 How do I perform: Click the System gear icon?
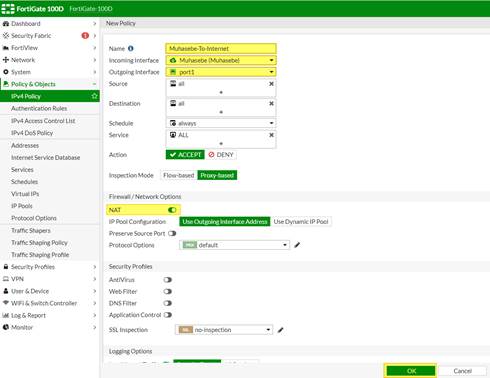coord(6,72)
